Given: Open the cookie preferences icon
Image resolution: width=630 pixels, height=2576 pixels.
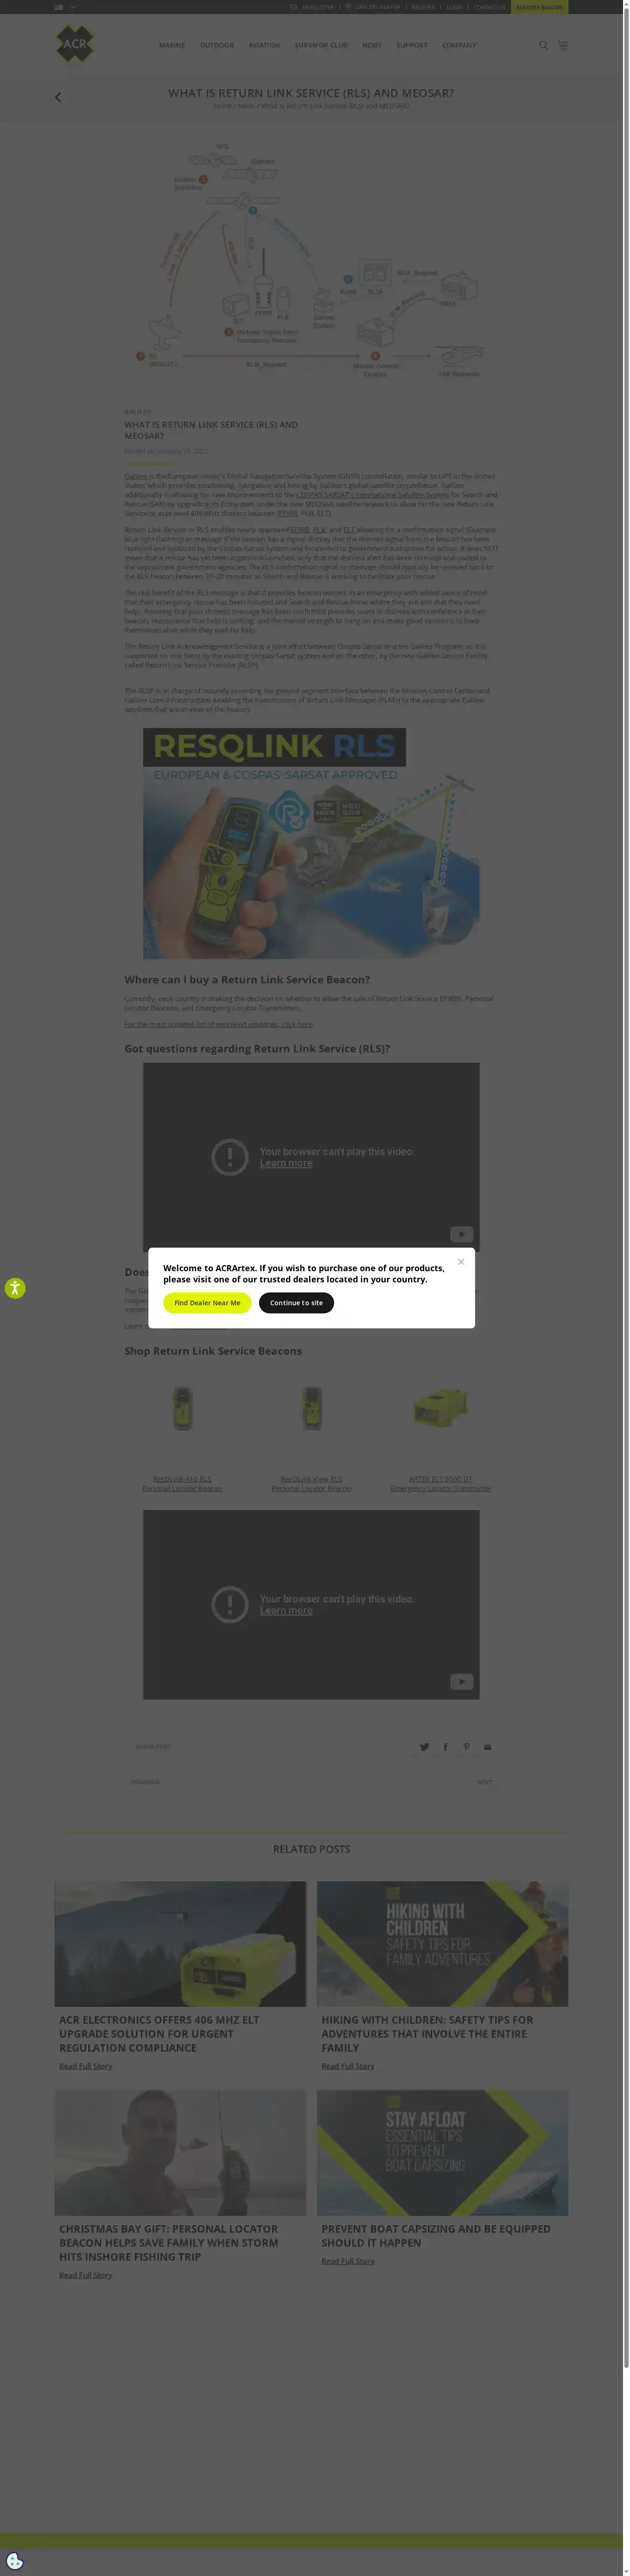Looking at the screenshot, I should [14, 2561].
